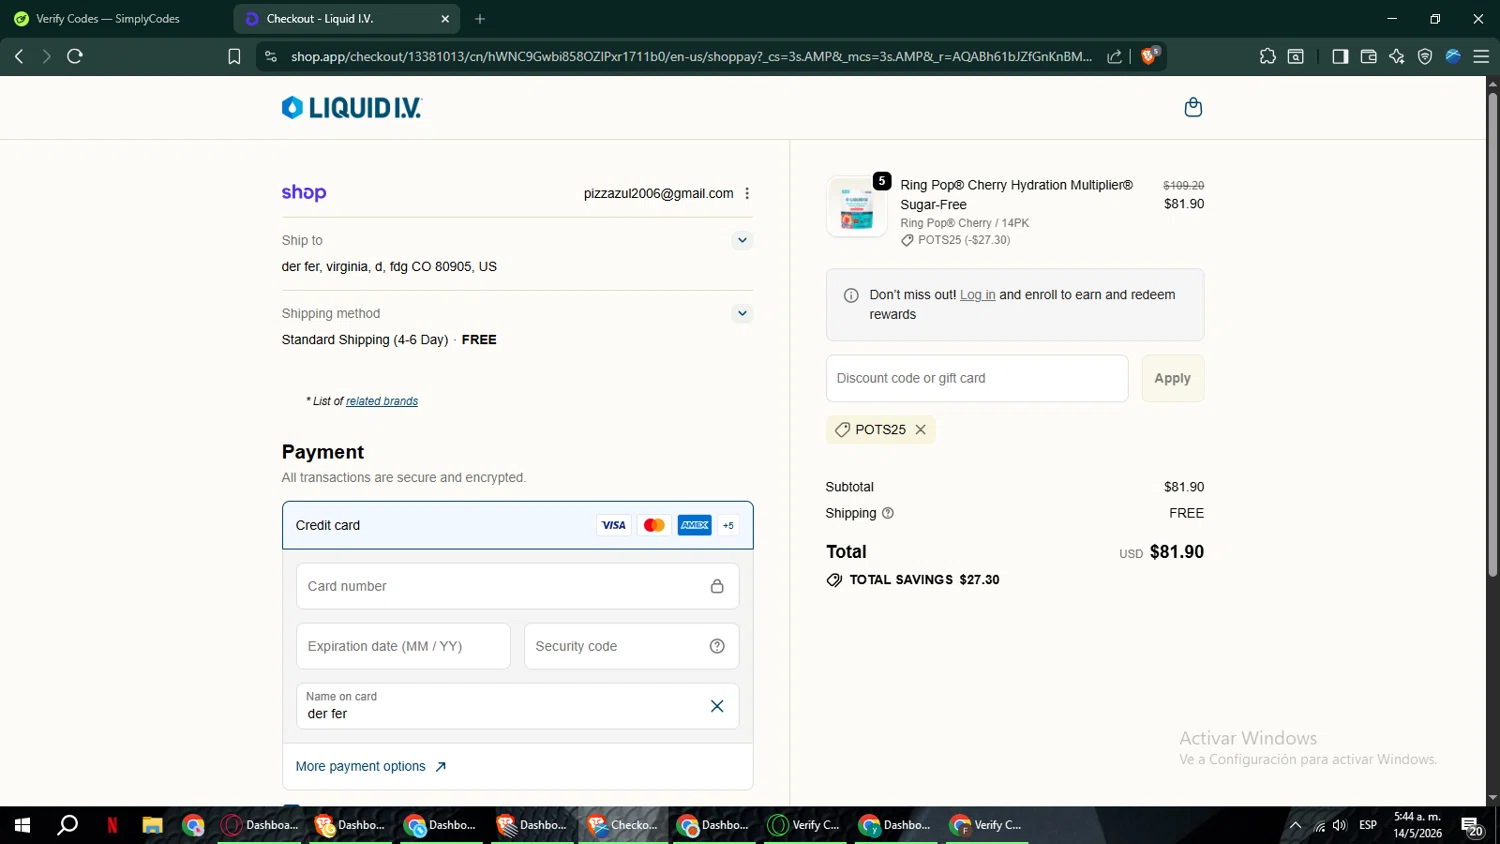Open account options beside the email

click(747, 193)
